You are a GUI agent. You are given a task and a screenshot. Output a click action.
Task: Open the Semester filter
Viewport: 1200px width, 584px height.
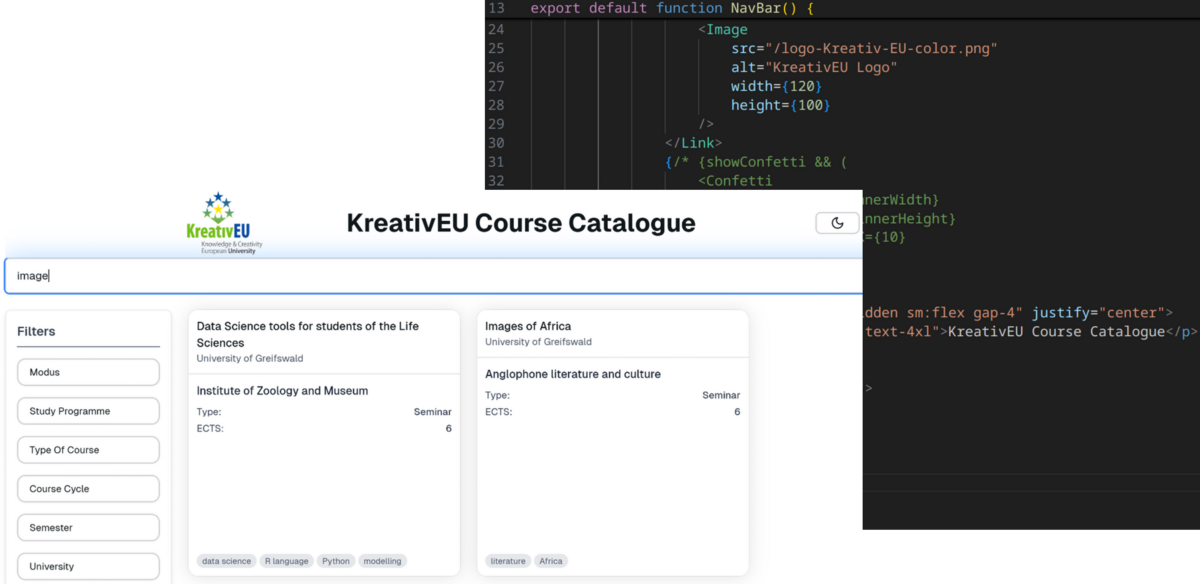88,528
